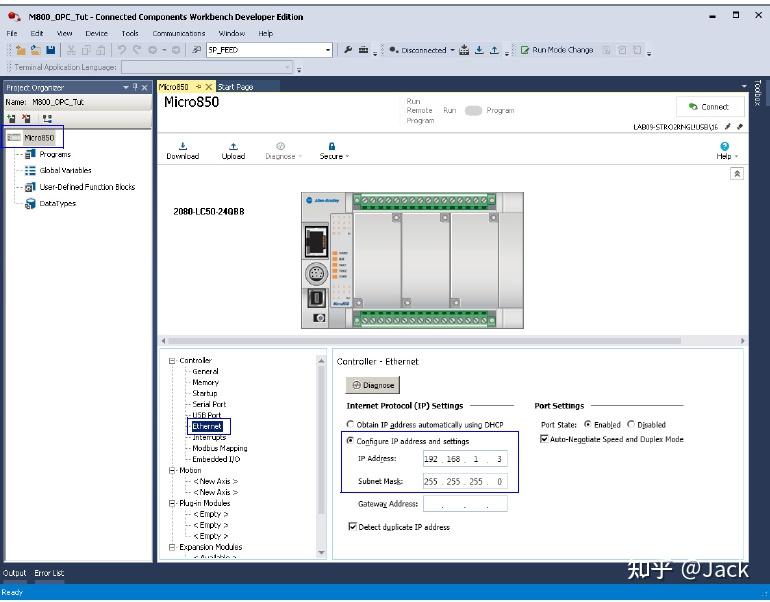This screenshot has width=770, height=602.
Task: Click the horizontal scrollbar under controller image
Action: [x=422, y=340]
